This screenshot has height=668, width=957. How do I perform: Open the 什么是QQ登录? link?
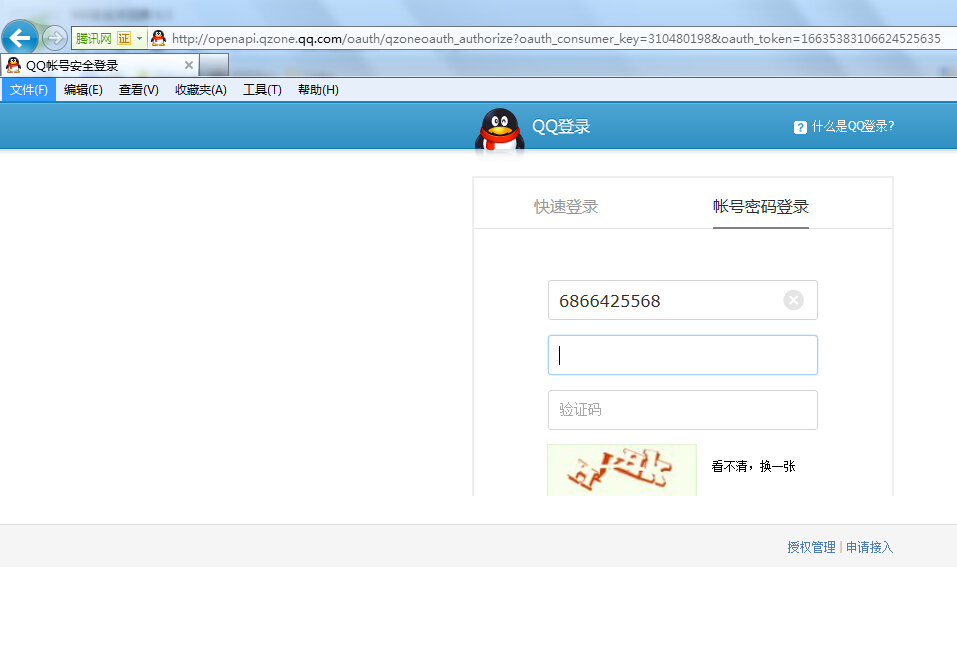853,126
